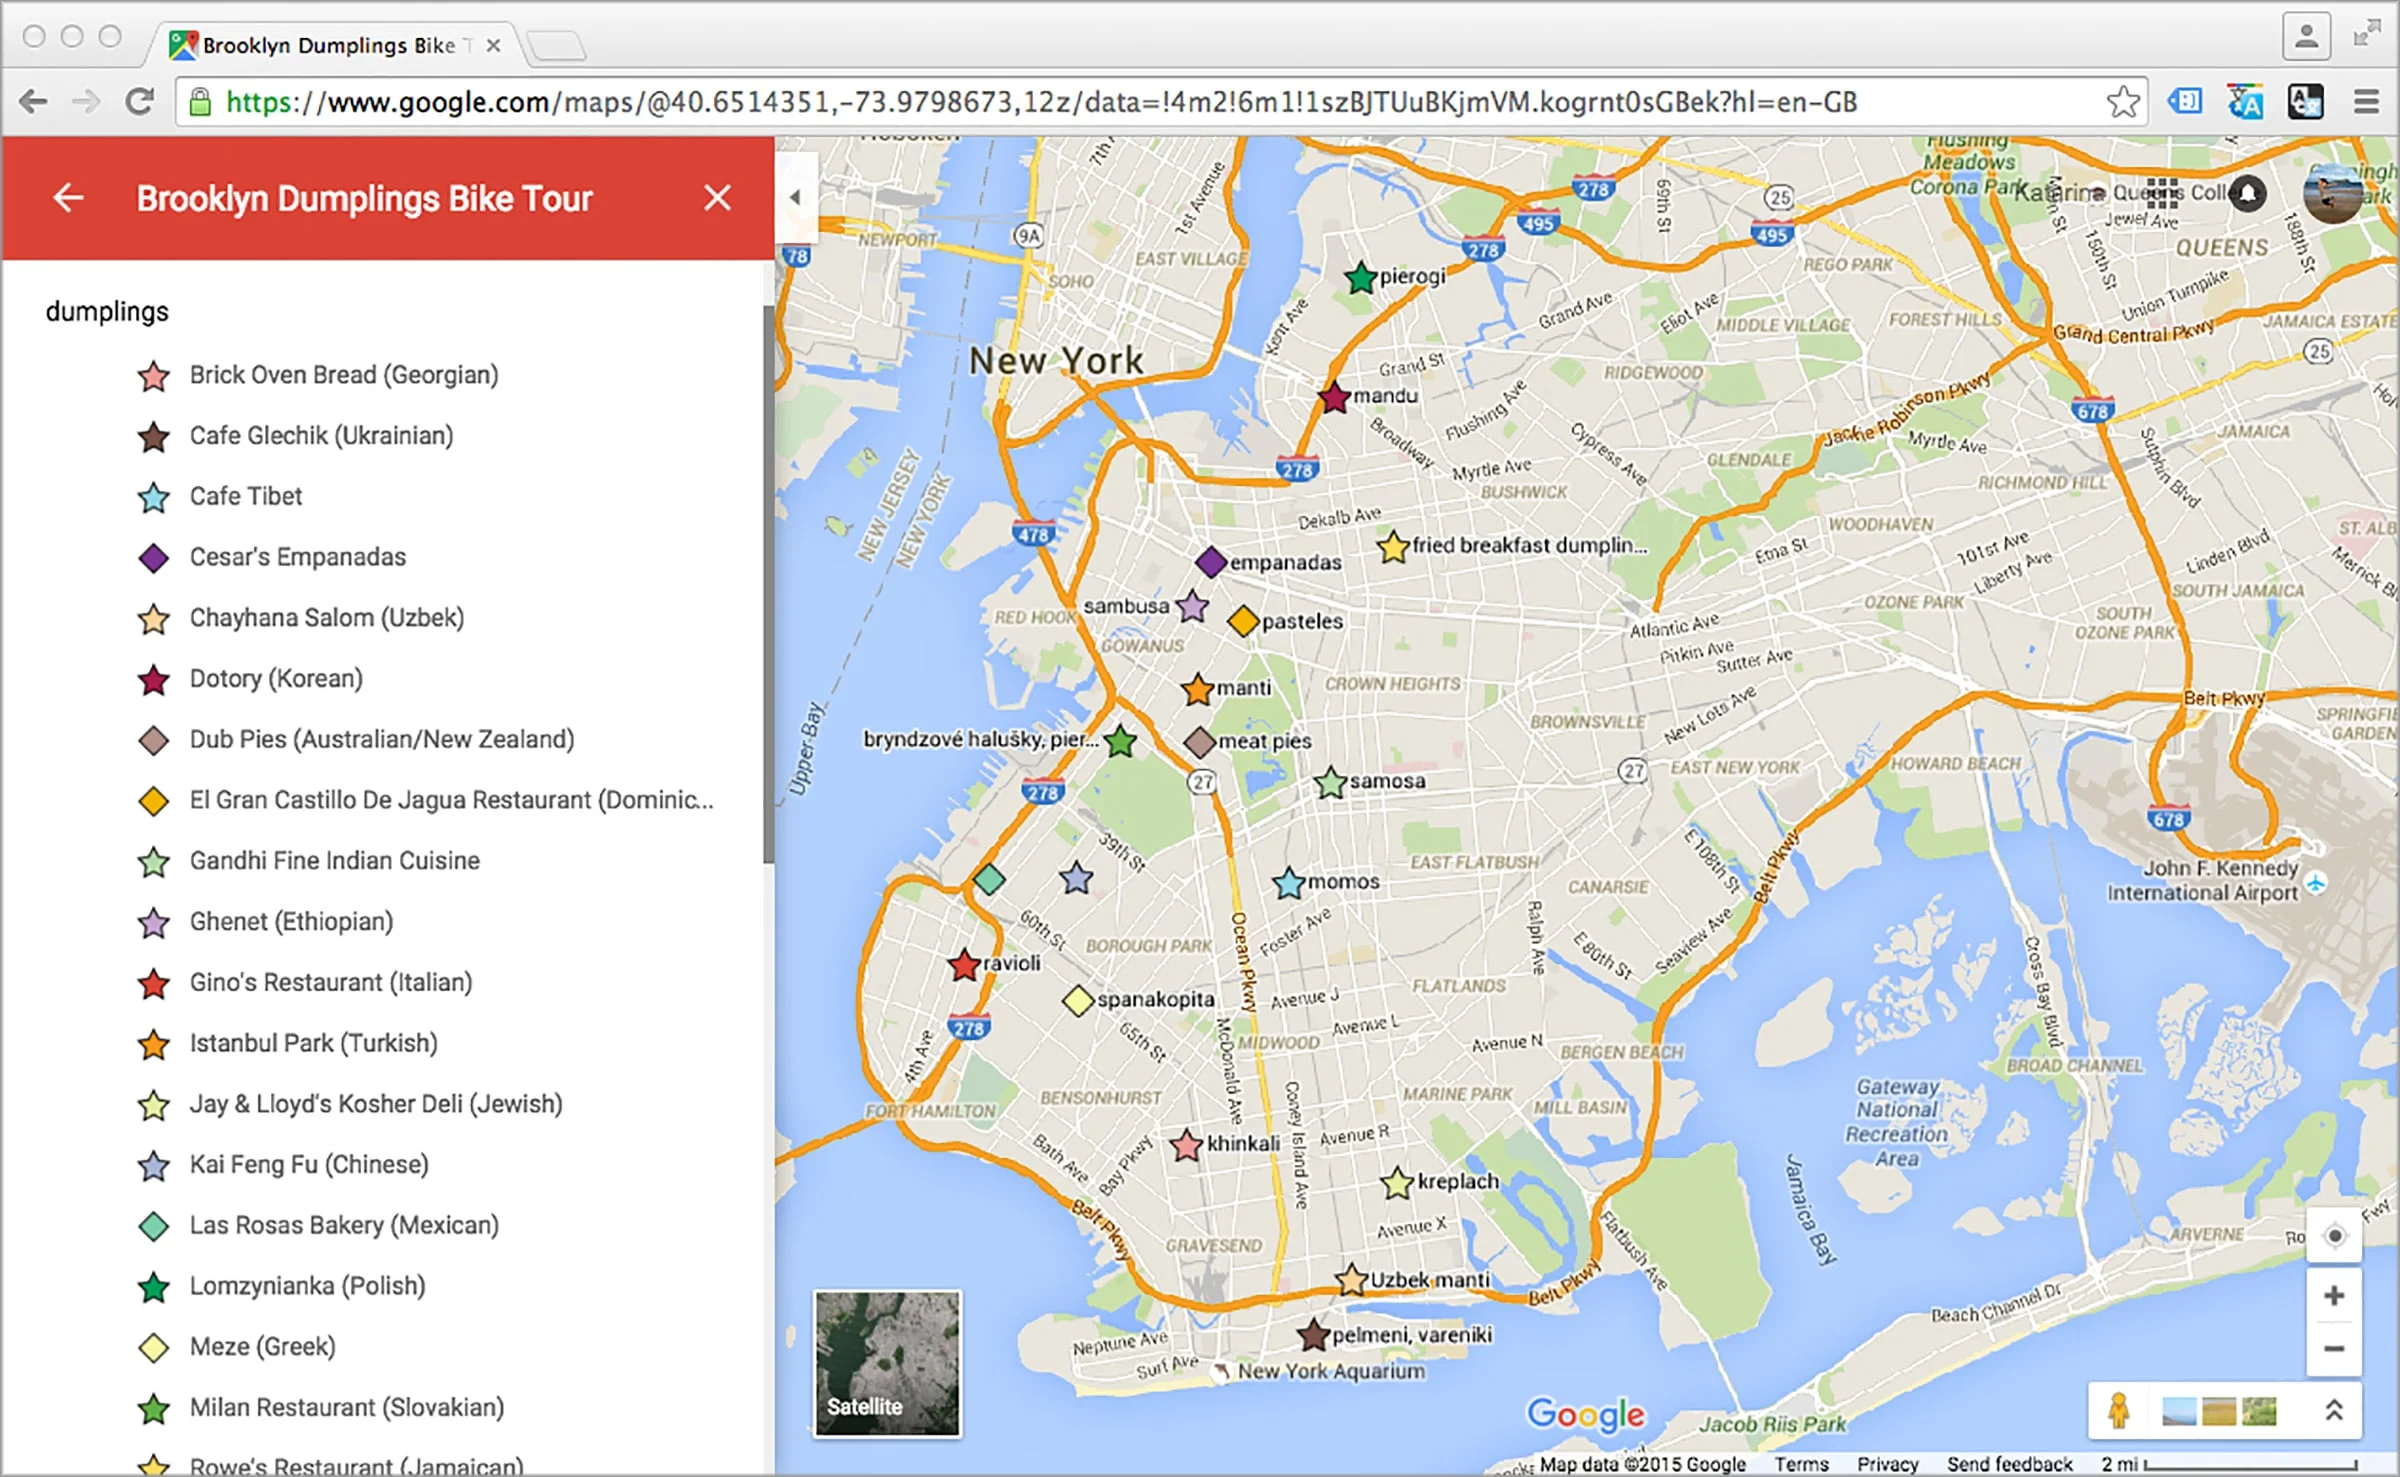Image resolution: width=2400 pixels, height=1477 pixels.
Task: Open the Google apps grid
Action: [x=2162, y=194]
